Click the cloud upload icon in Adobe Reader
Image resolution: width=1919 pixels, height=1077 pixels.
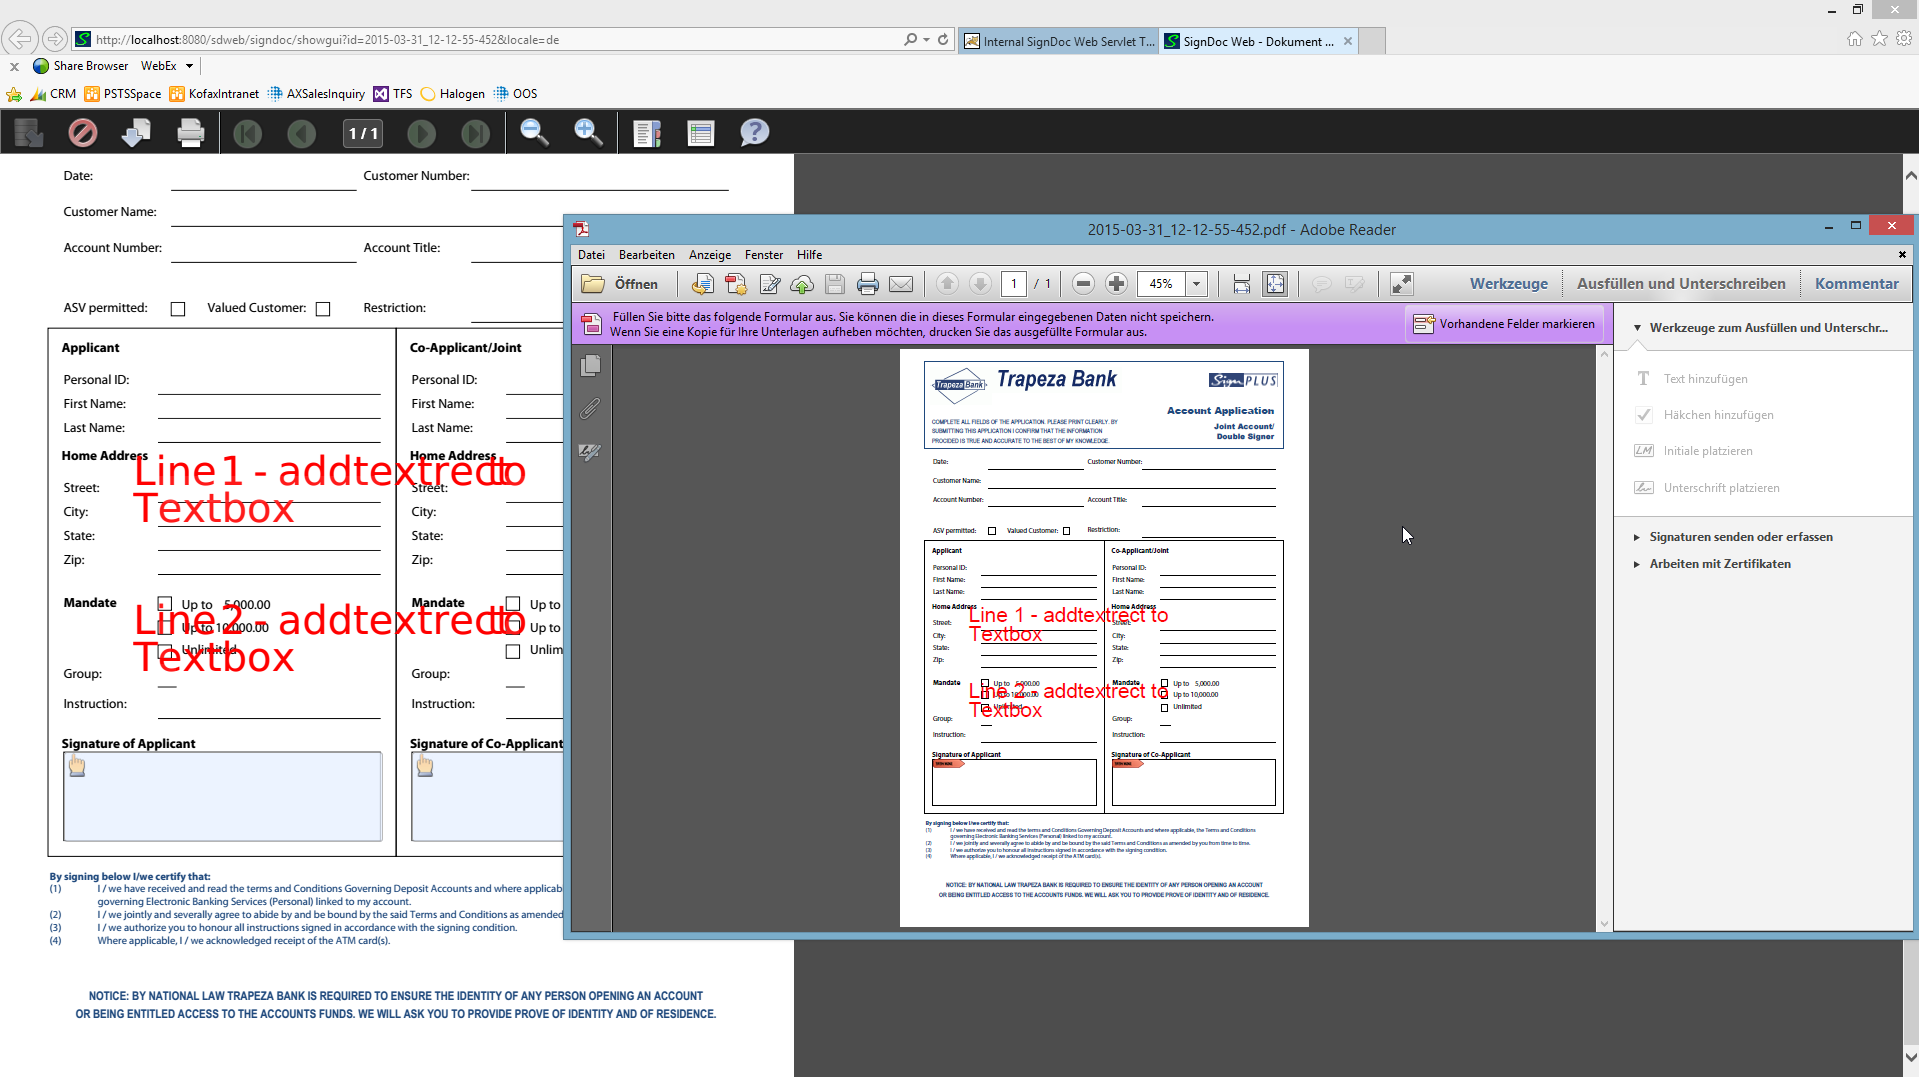click(x=802, y=284)
